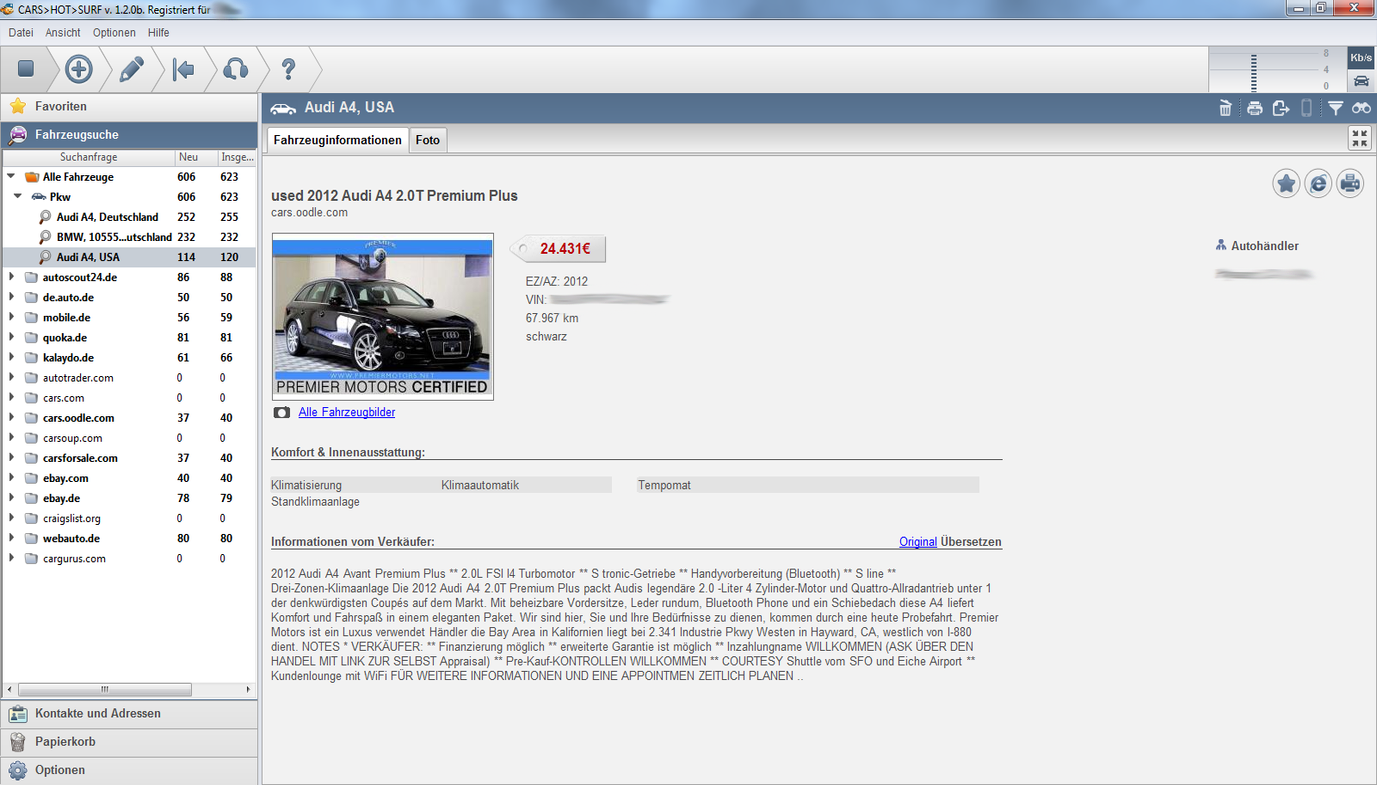Click the right scroll arrow under the tree

pyautogui.click(x=248, y=690)
